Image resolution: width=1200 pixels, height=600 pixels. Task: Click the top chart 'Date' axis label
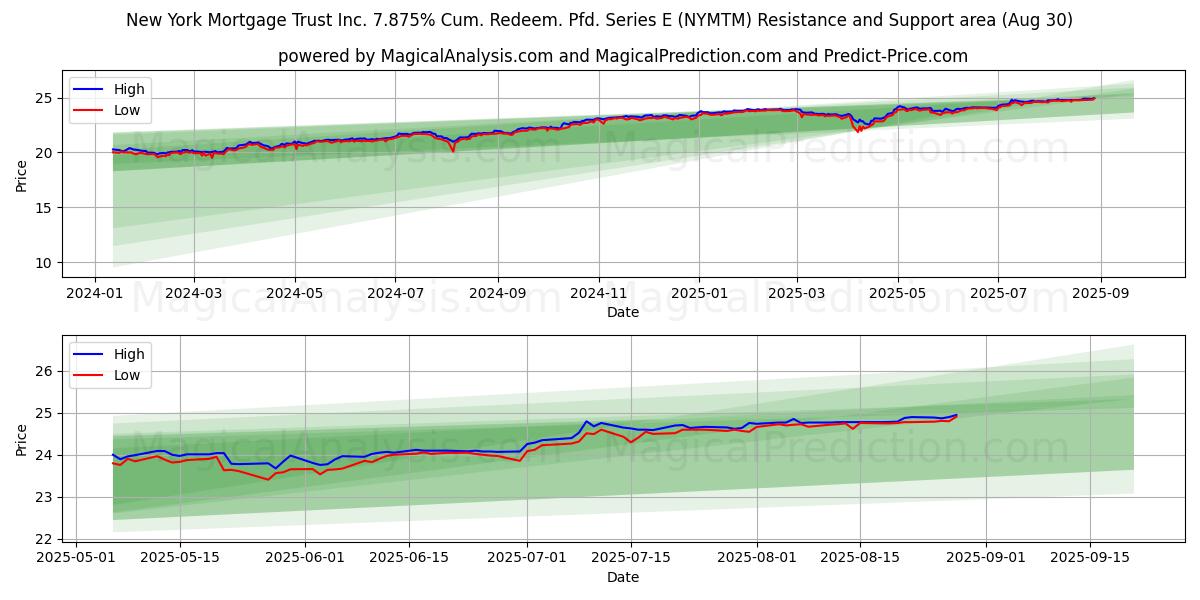point(623,312)
